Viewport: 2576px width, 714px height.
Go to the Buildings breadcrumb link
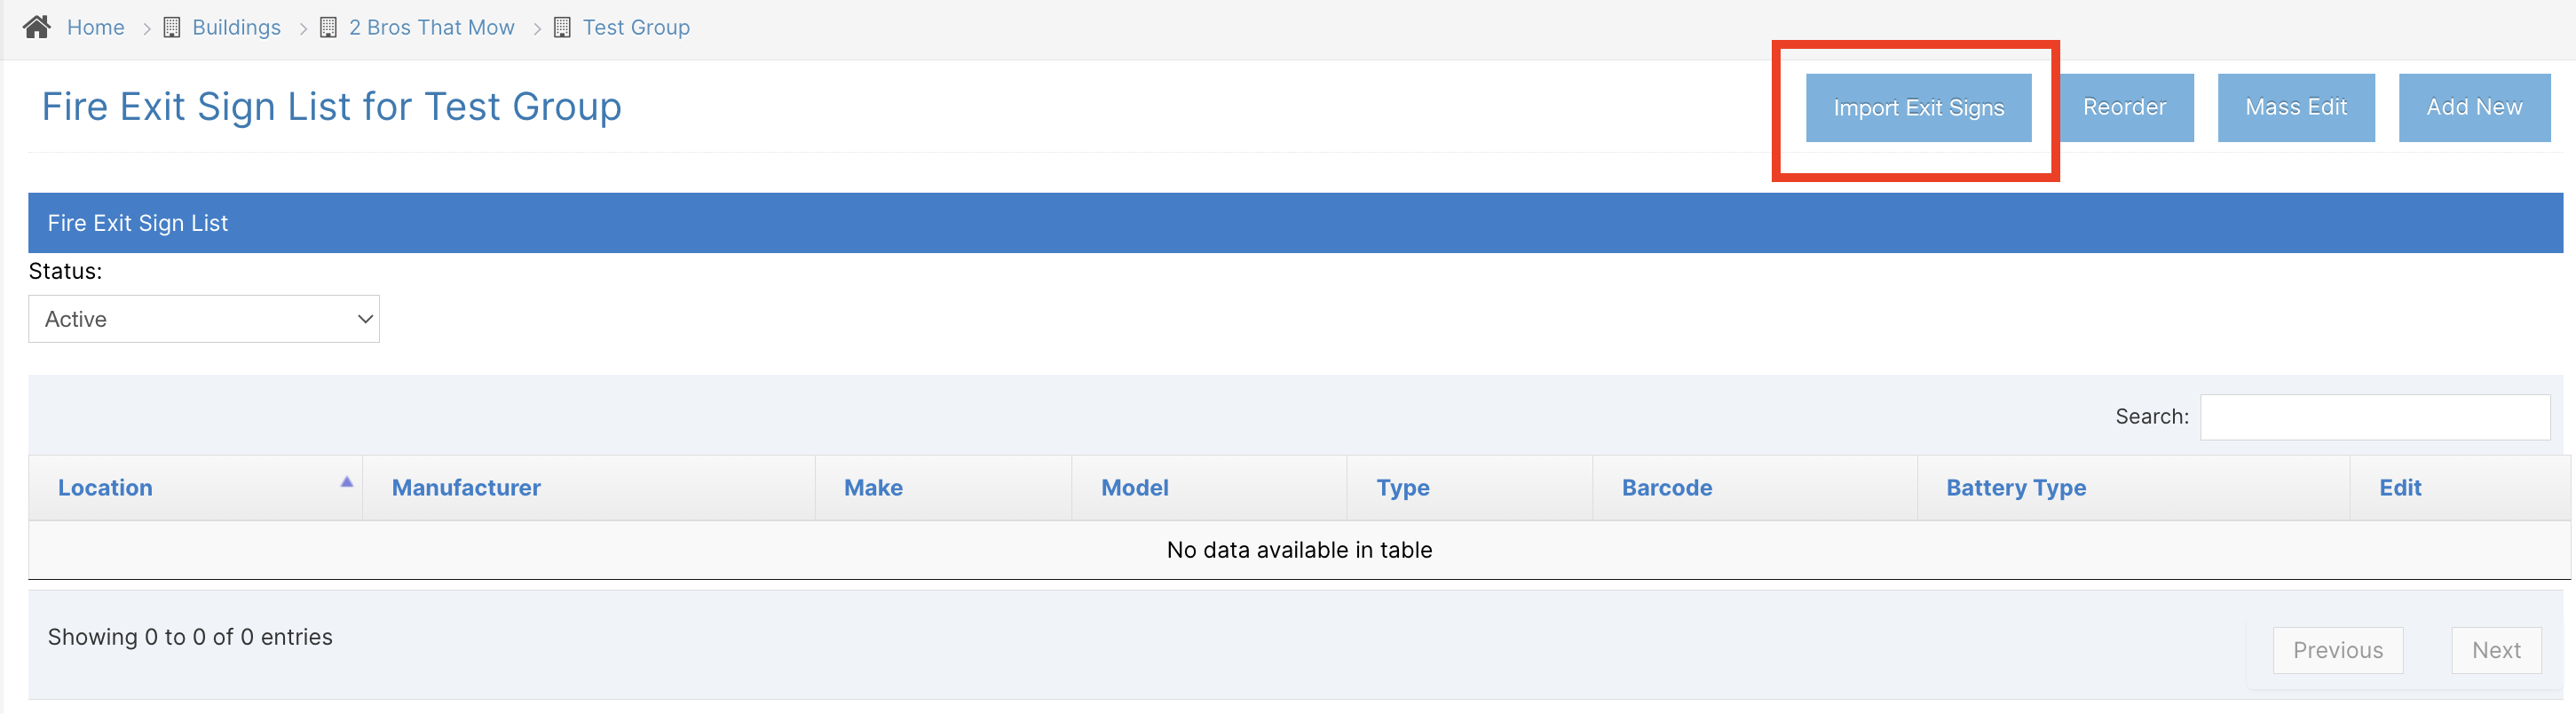point(236,27)
